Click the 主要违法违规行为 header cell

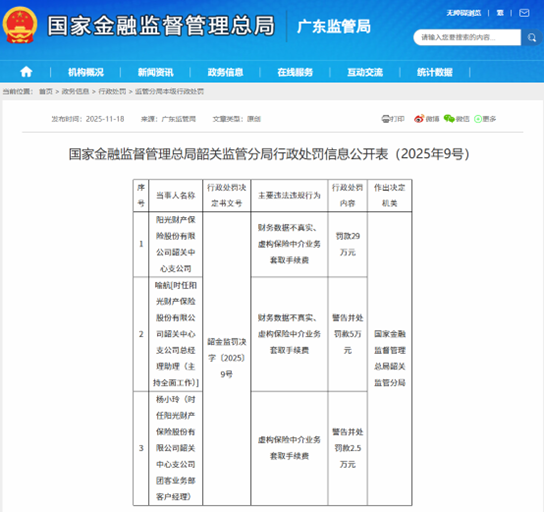(289, 195)
